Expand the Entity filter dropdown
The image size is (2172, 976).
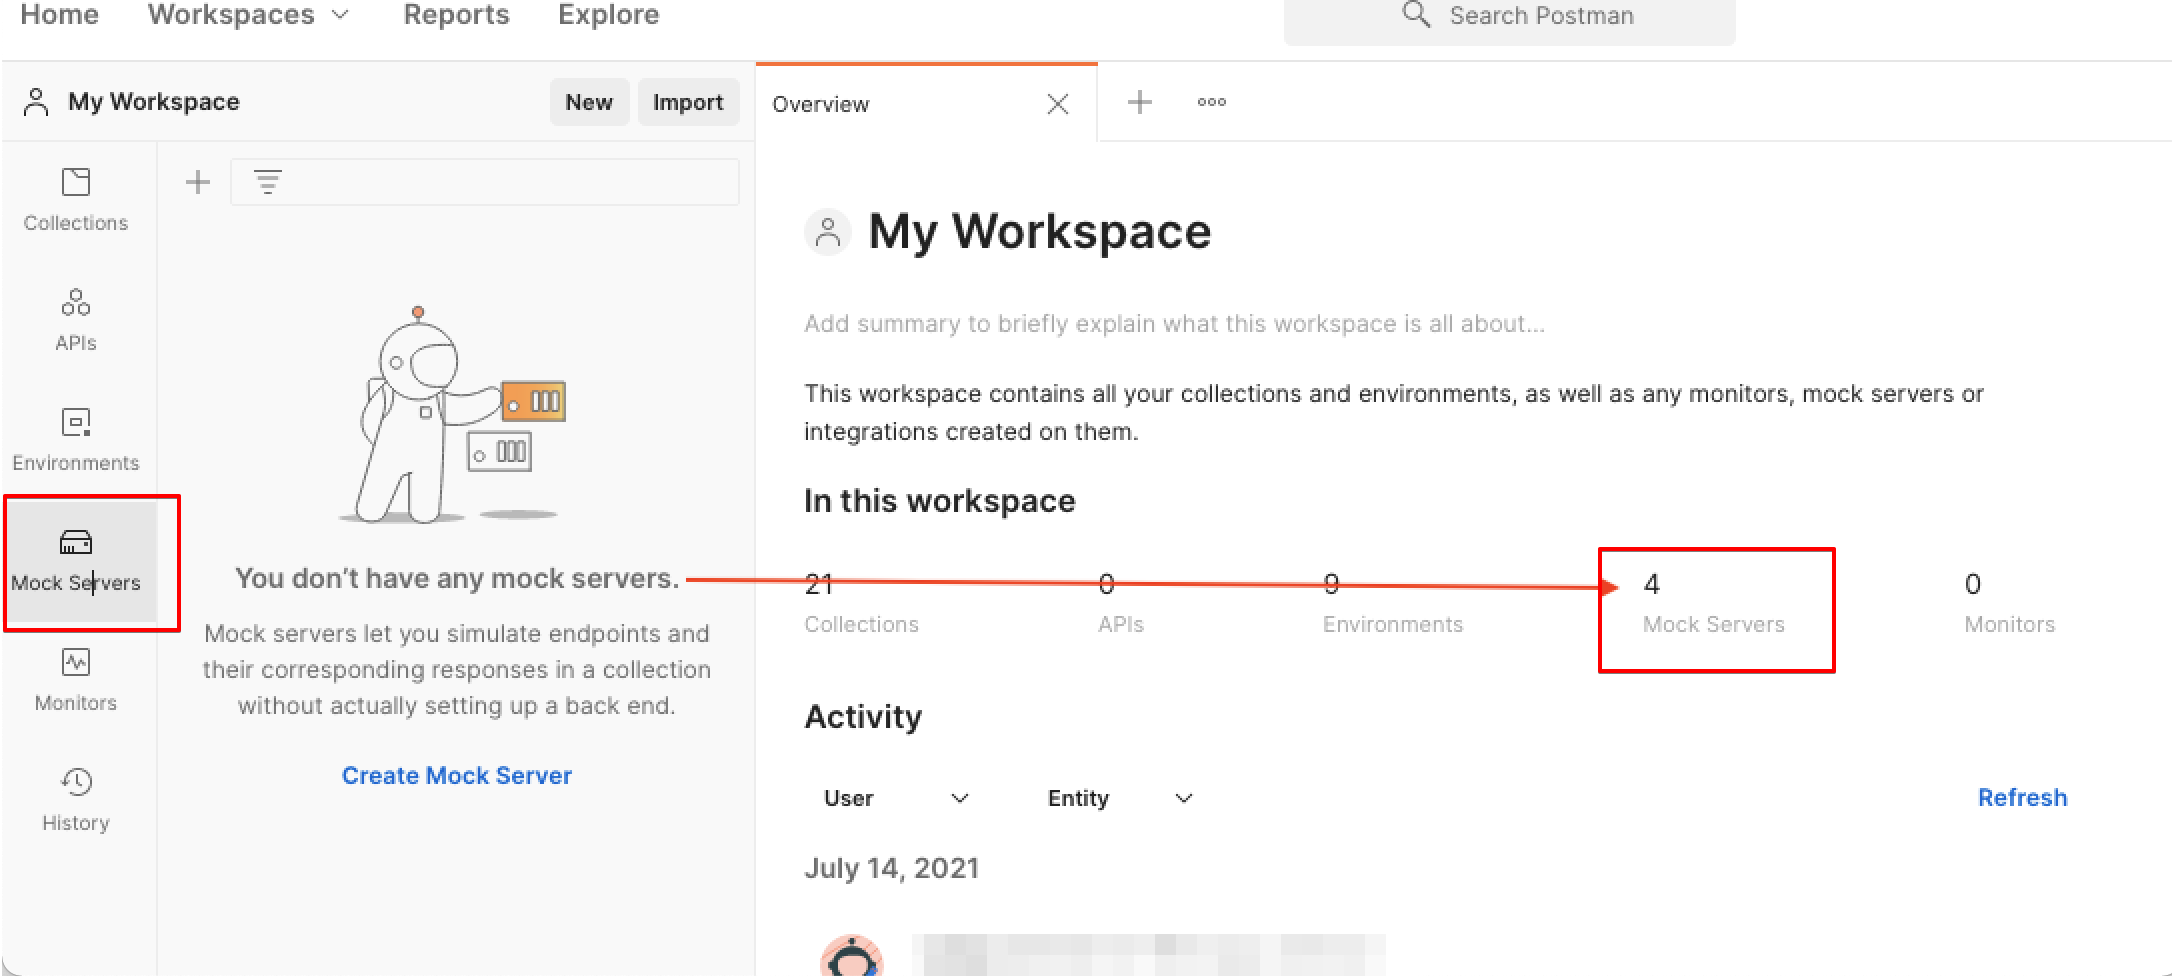pos(1120,798)
